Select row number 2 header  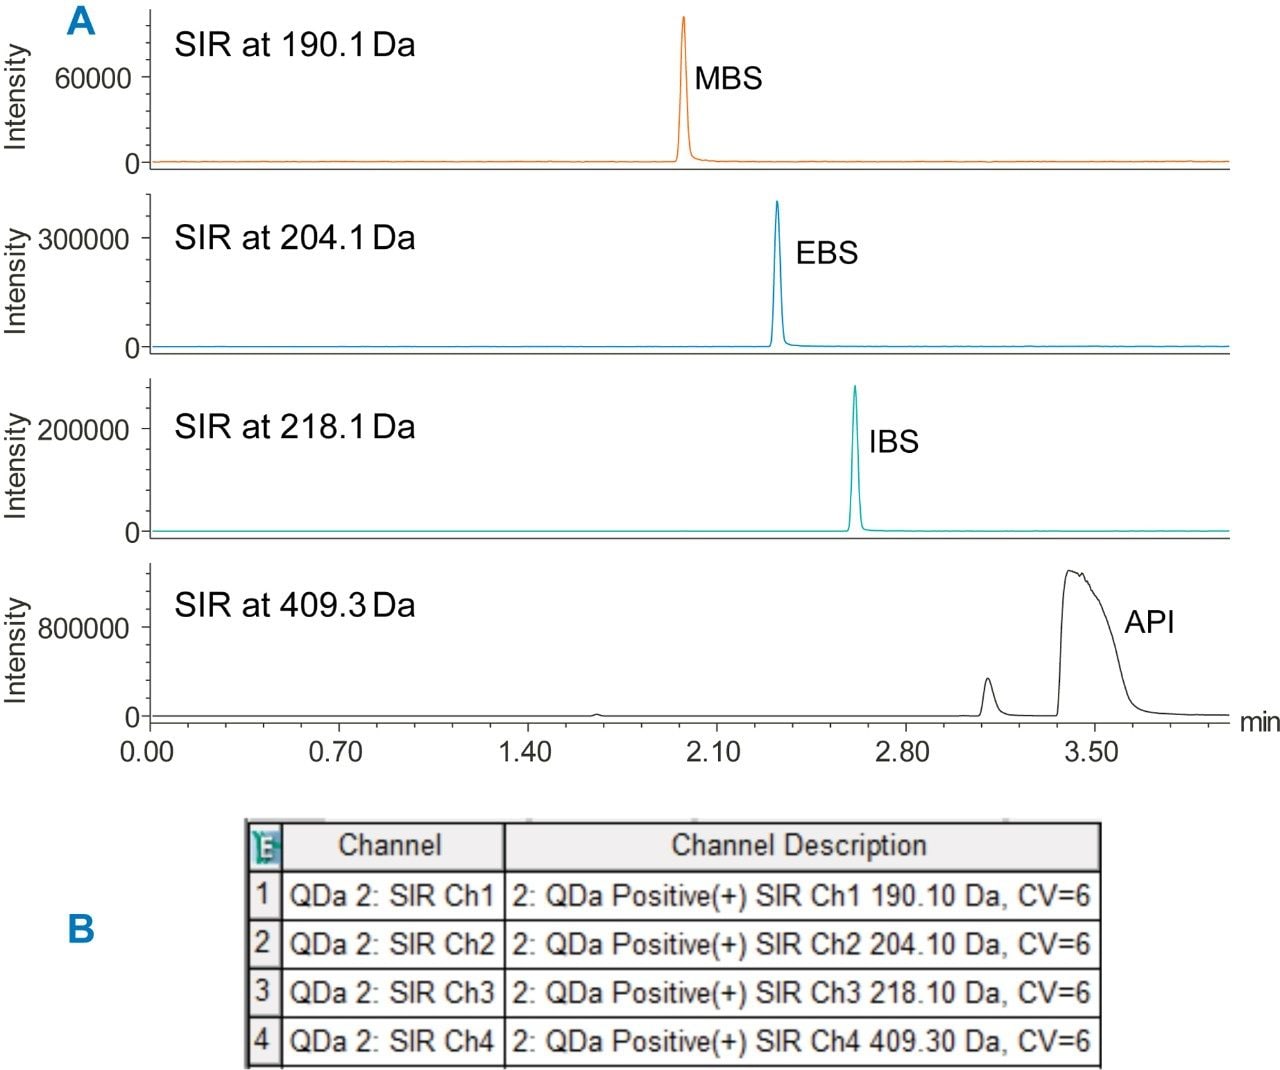[x=263, y=942]
